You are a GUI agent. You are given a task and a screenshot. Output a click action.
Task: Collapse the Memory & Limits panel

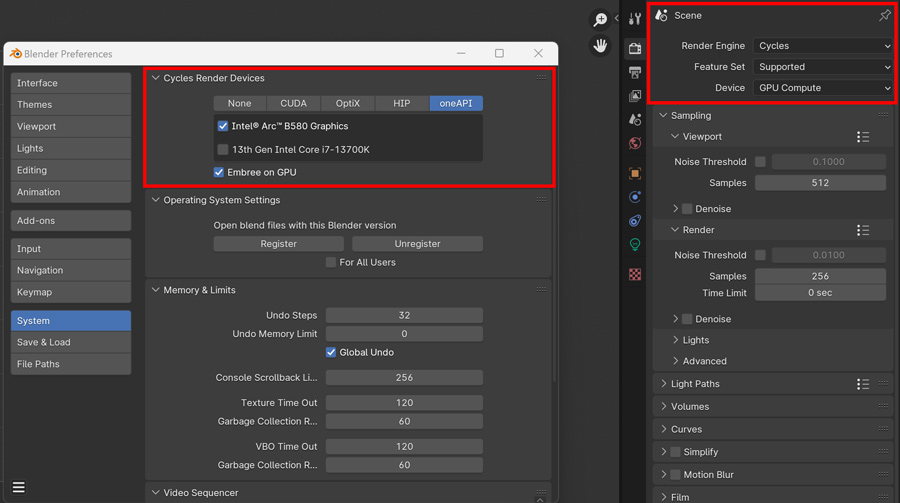click(x=156, y=290)
